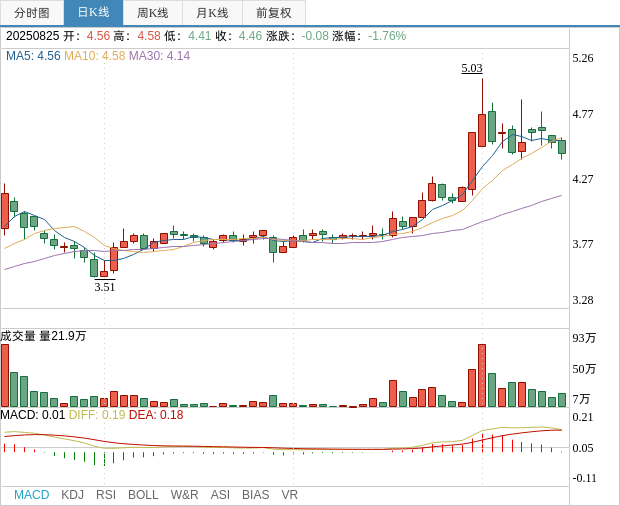Screen dimensions: 620x506
Task: Click the 4.27 price axis label
Action: click(x=583, y=179)
